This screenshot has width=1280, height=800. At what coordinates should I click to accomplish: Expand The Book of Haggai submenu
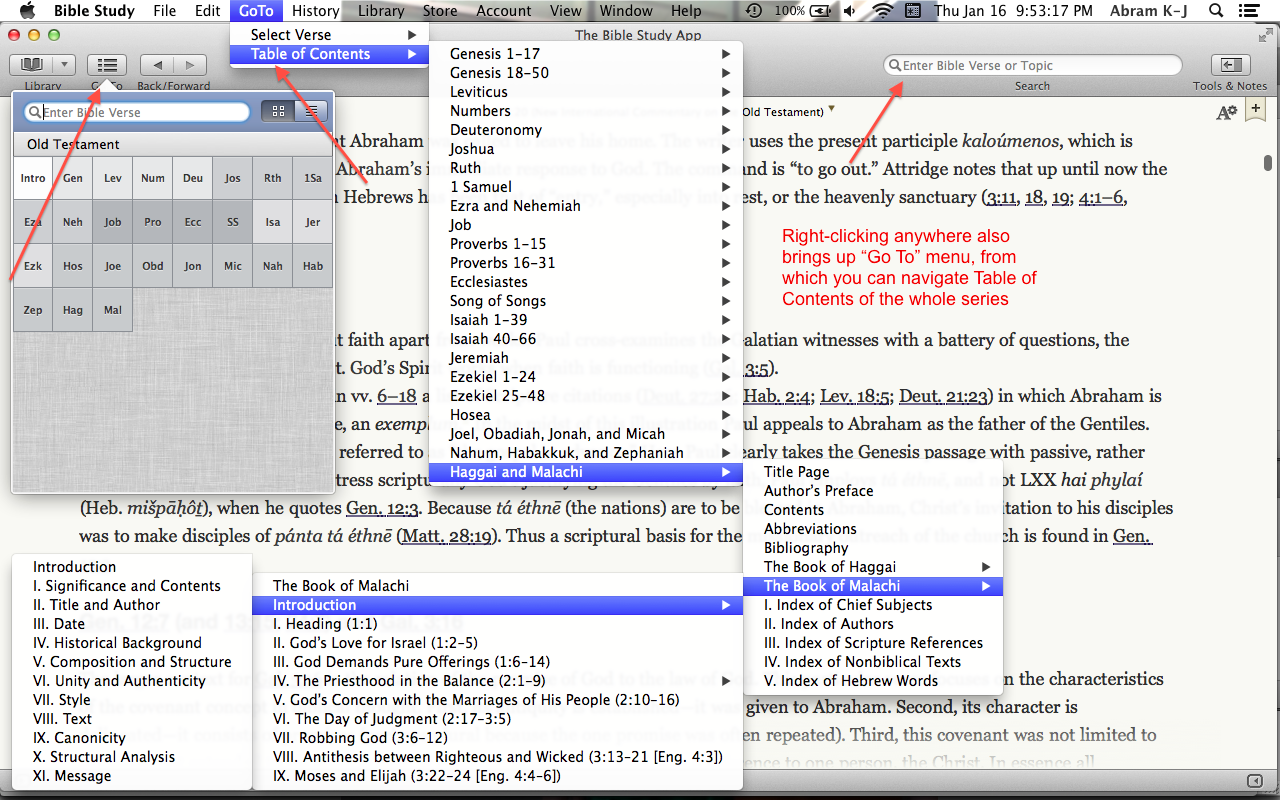(x=870, y=567)
